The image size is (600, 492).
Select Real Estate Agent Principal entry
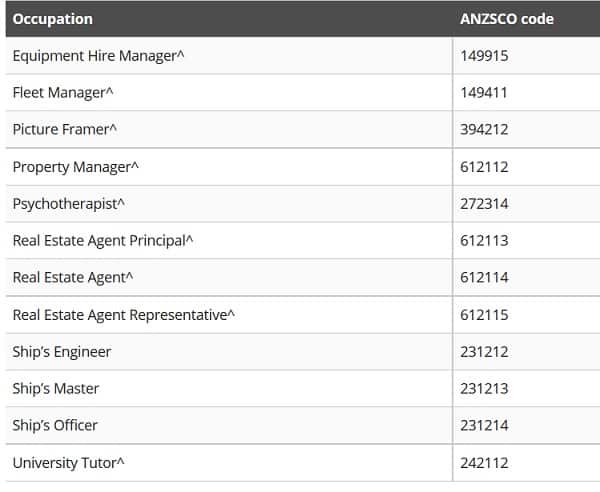coord(103,241)
